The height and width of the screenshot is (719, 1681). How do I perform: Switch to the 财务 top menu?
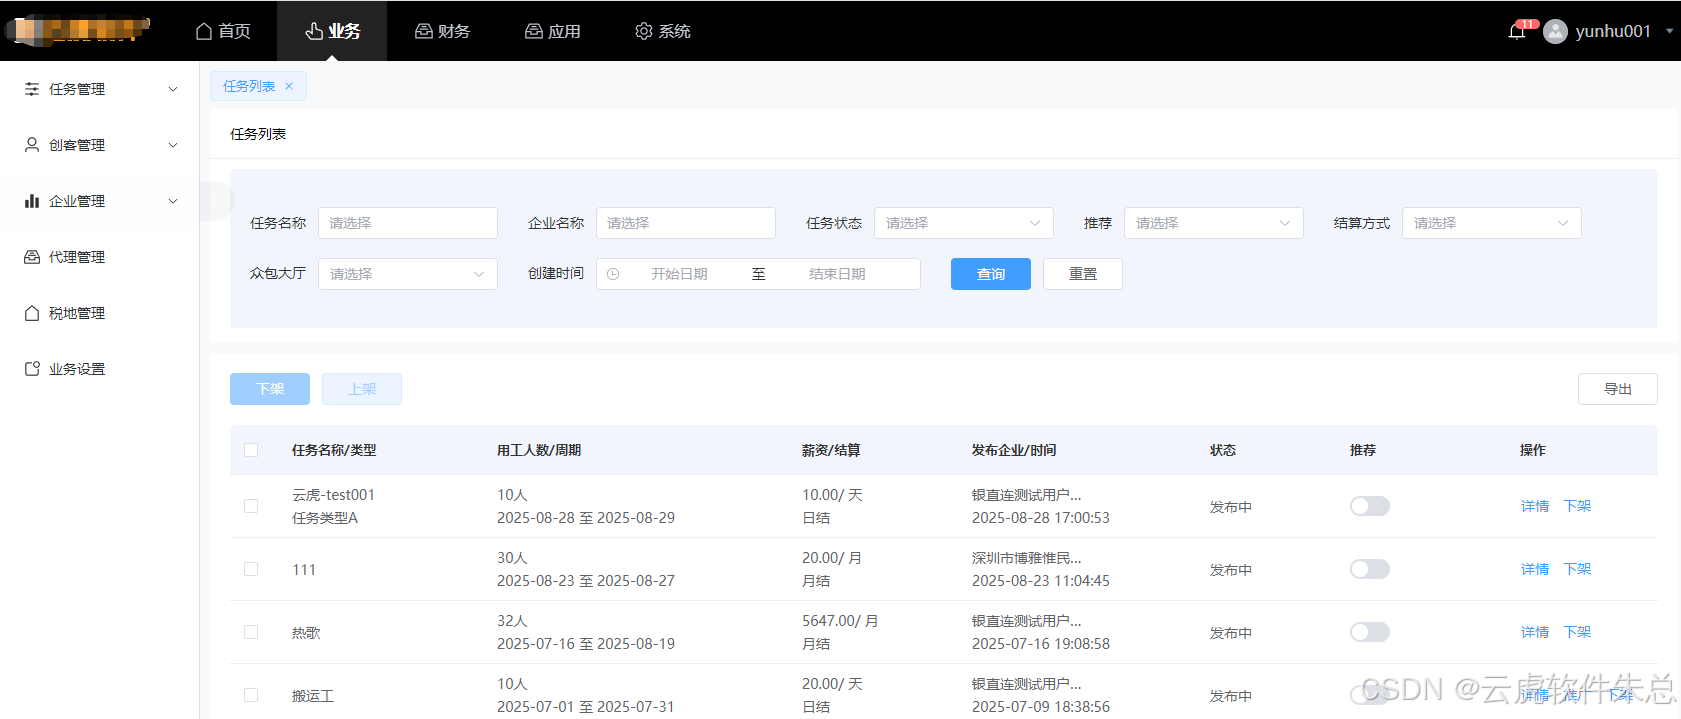(x=442, y=31)
